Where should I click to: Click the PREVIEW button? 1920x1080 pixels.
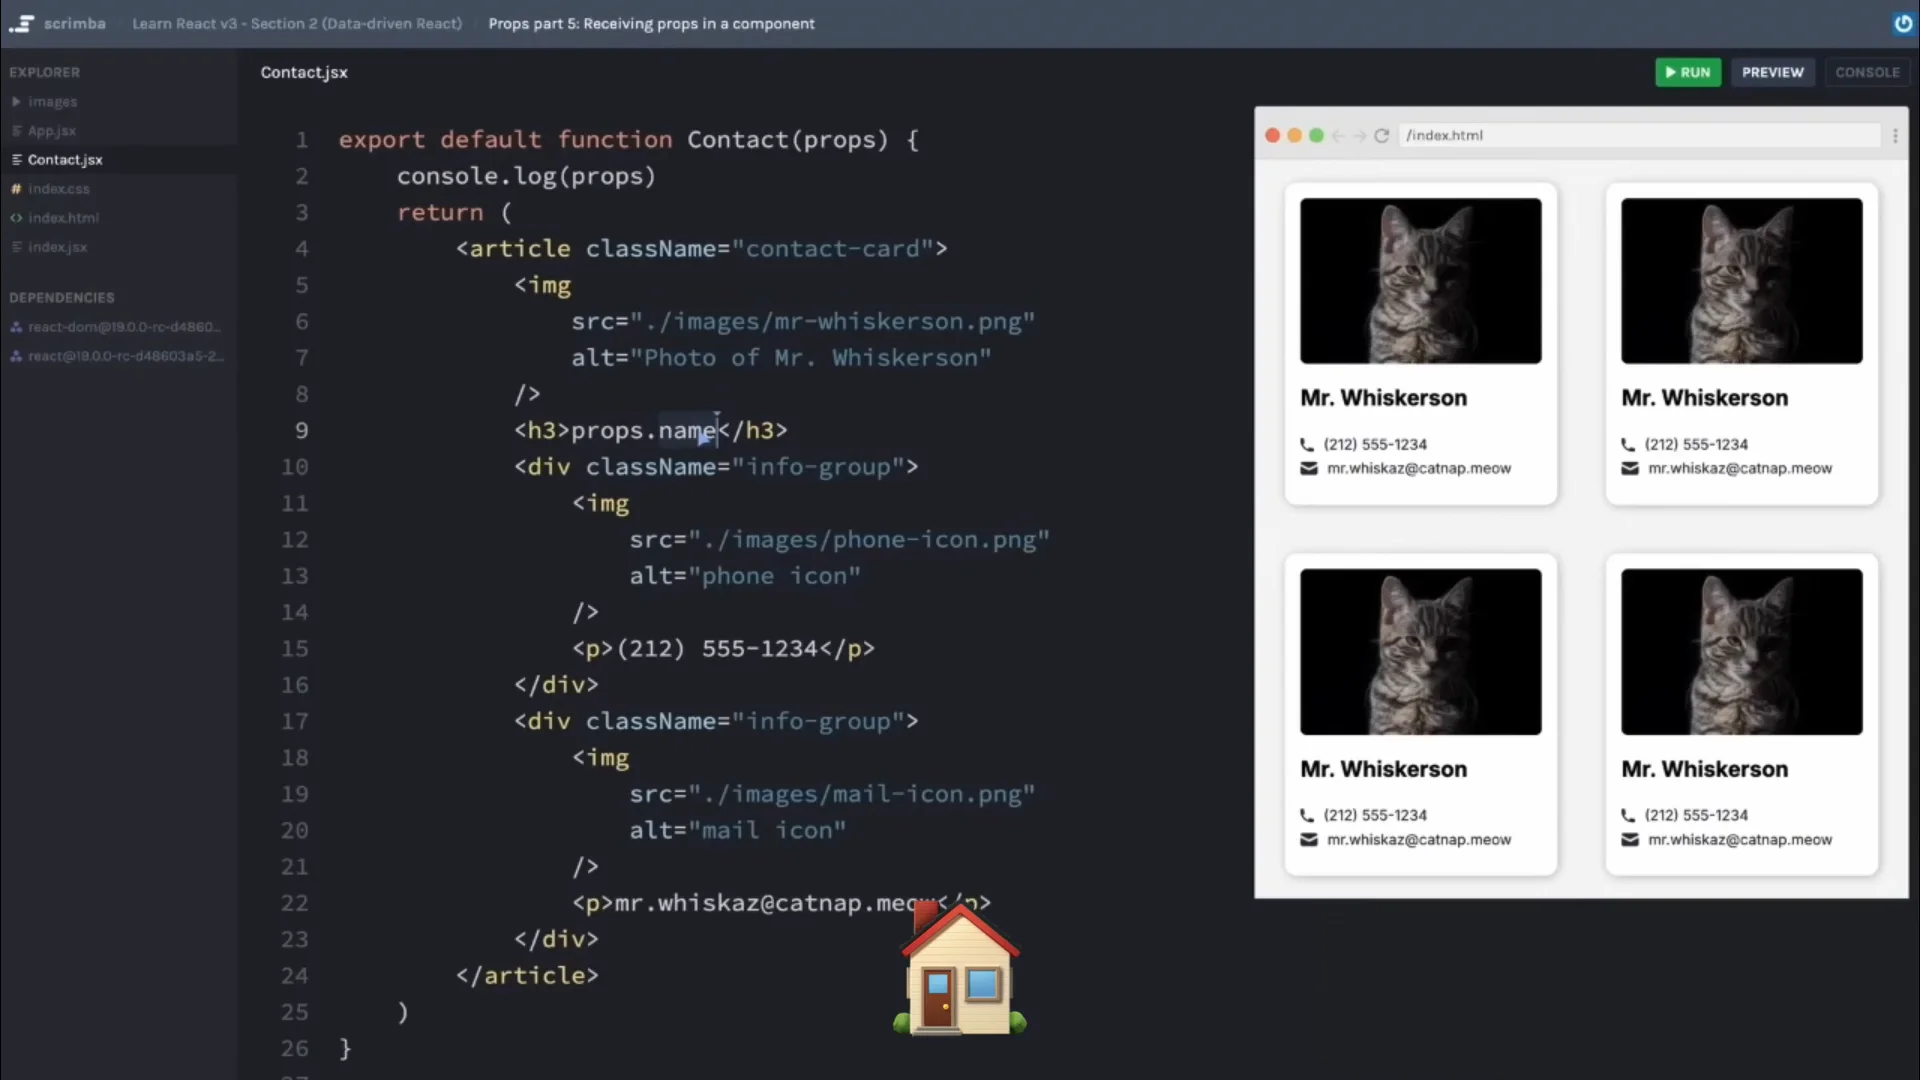1772,72
